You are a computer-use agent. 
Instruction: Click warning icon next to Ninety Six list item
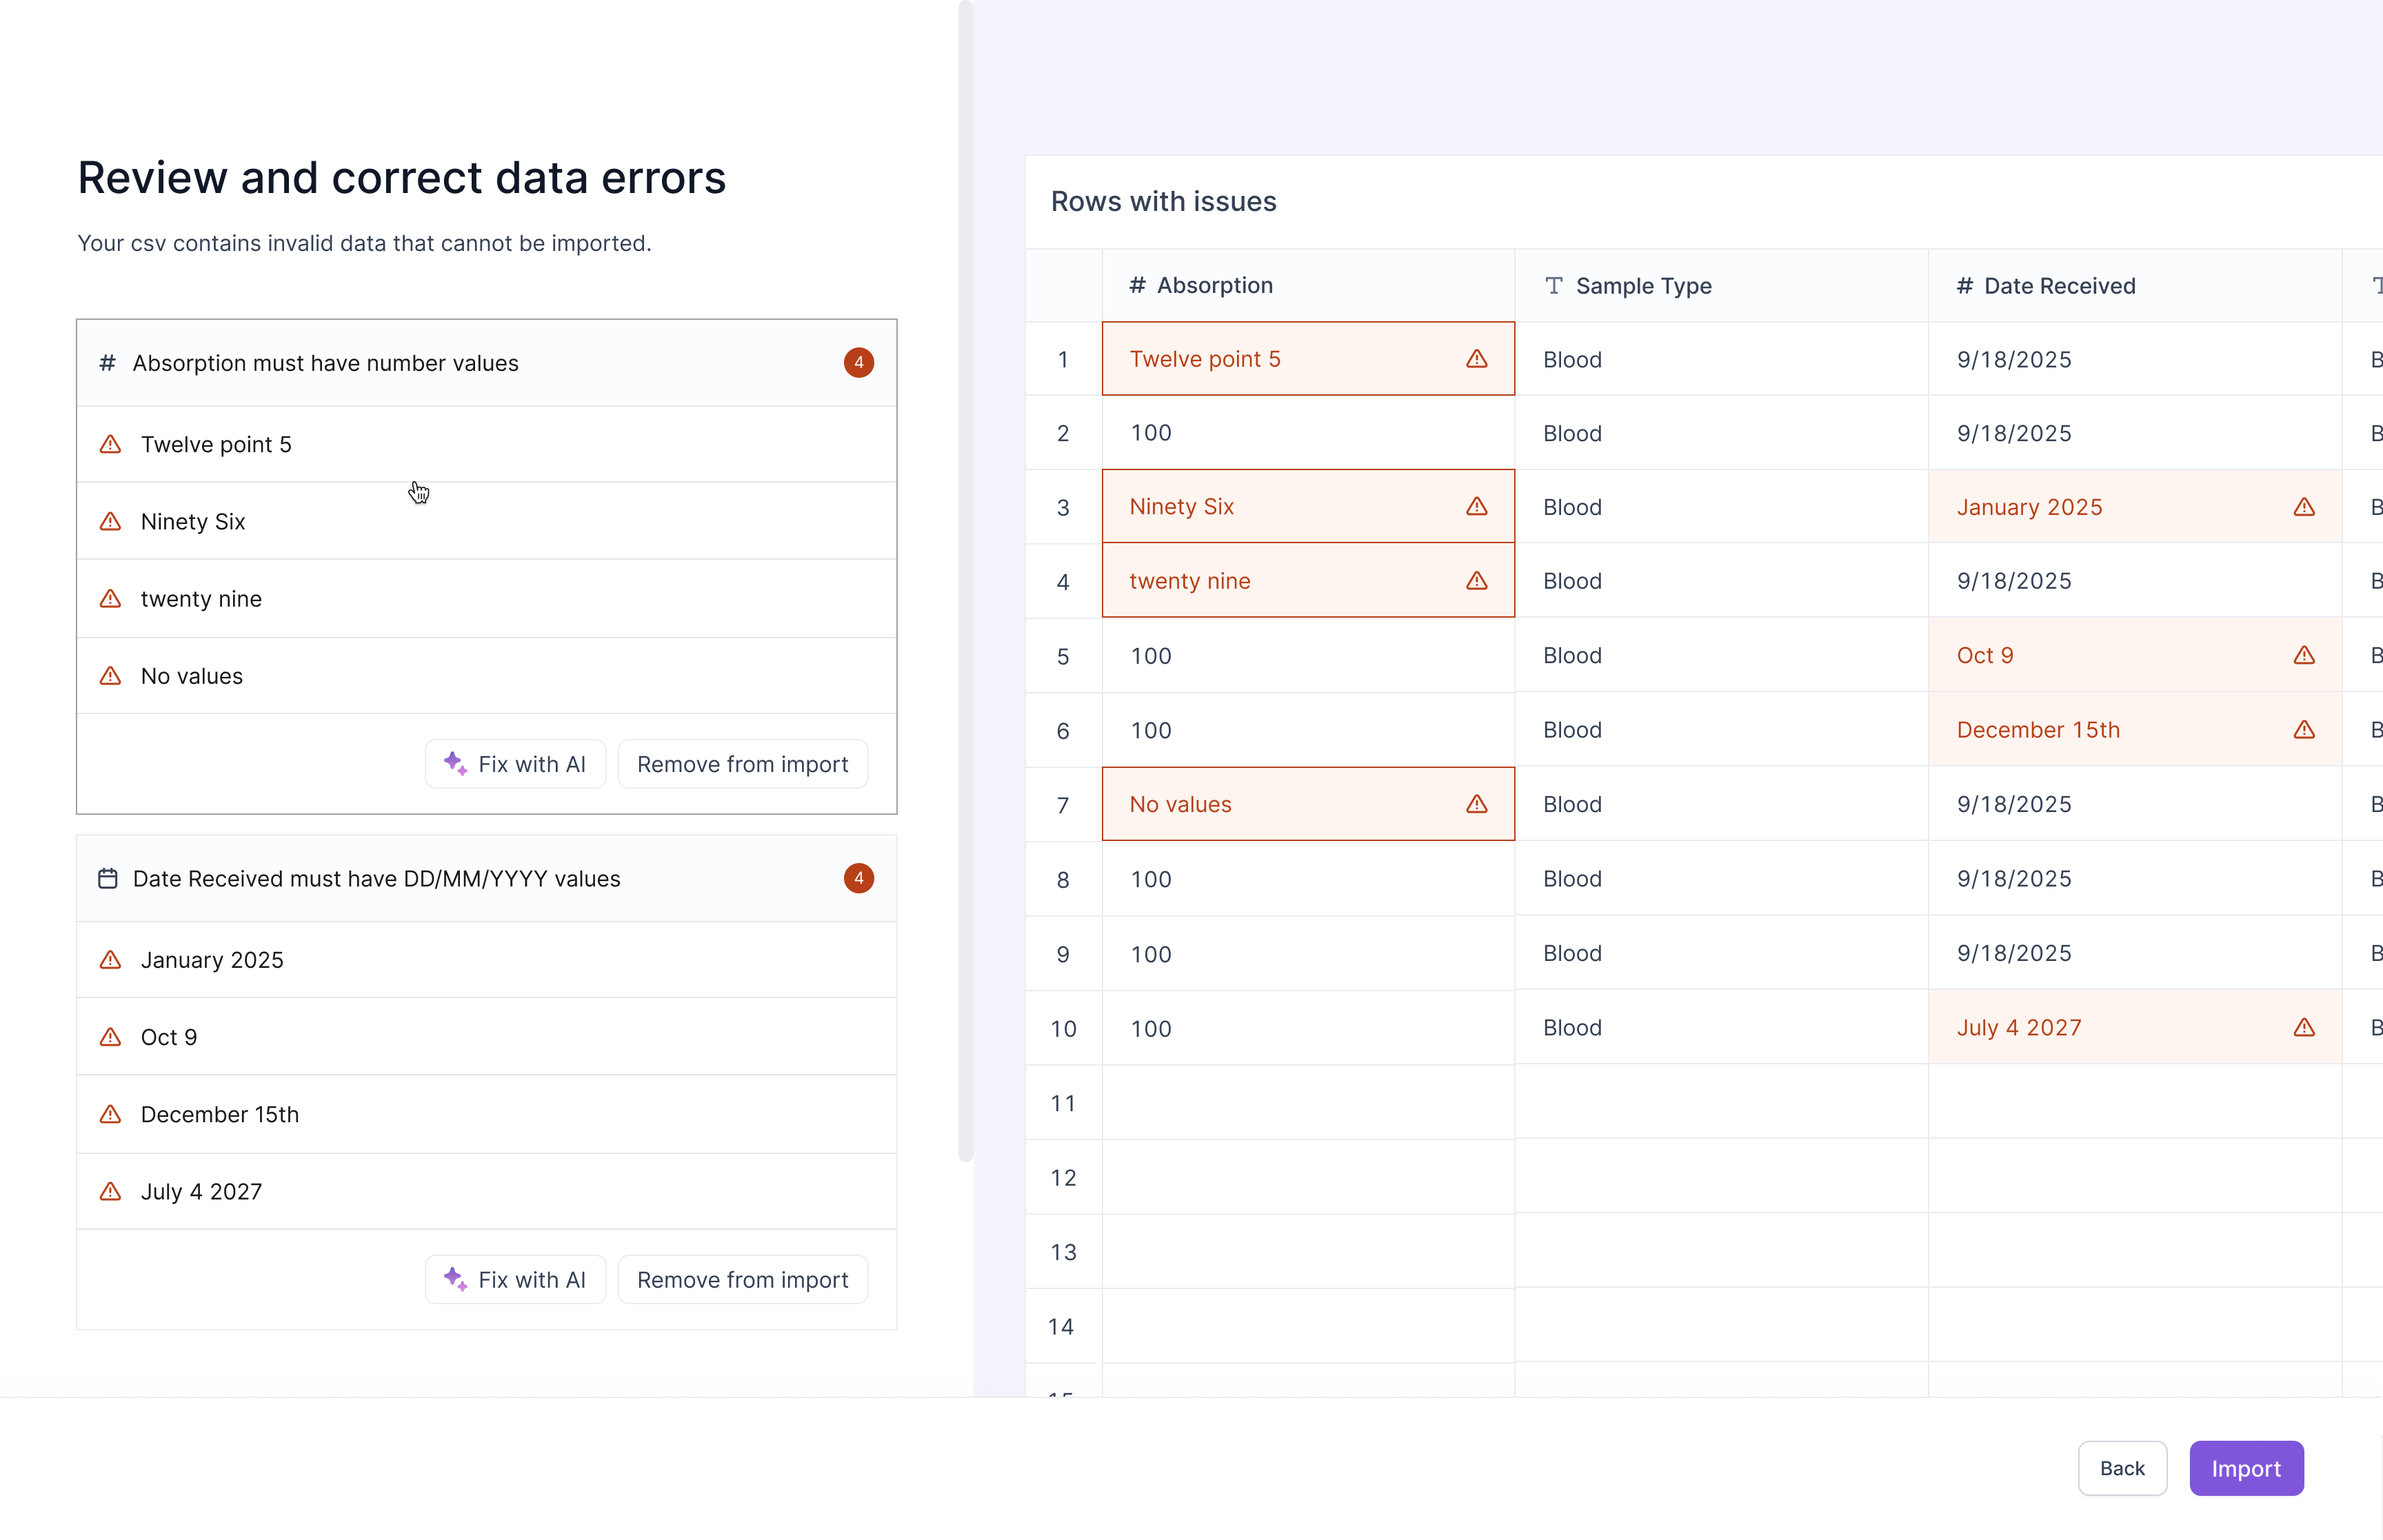tap(111, 521)
